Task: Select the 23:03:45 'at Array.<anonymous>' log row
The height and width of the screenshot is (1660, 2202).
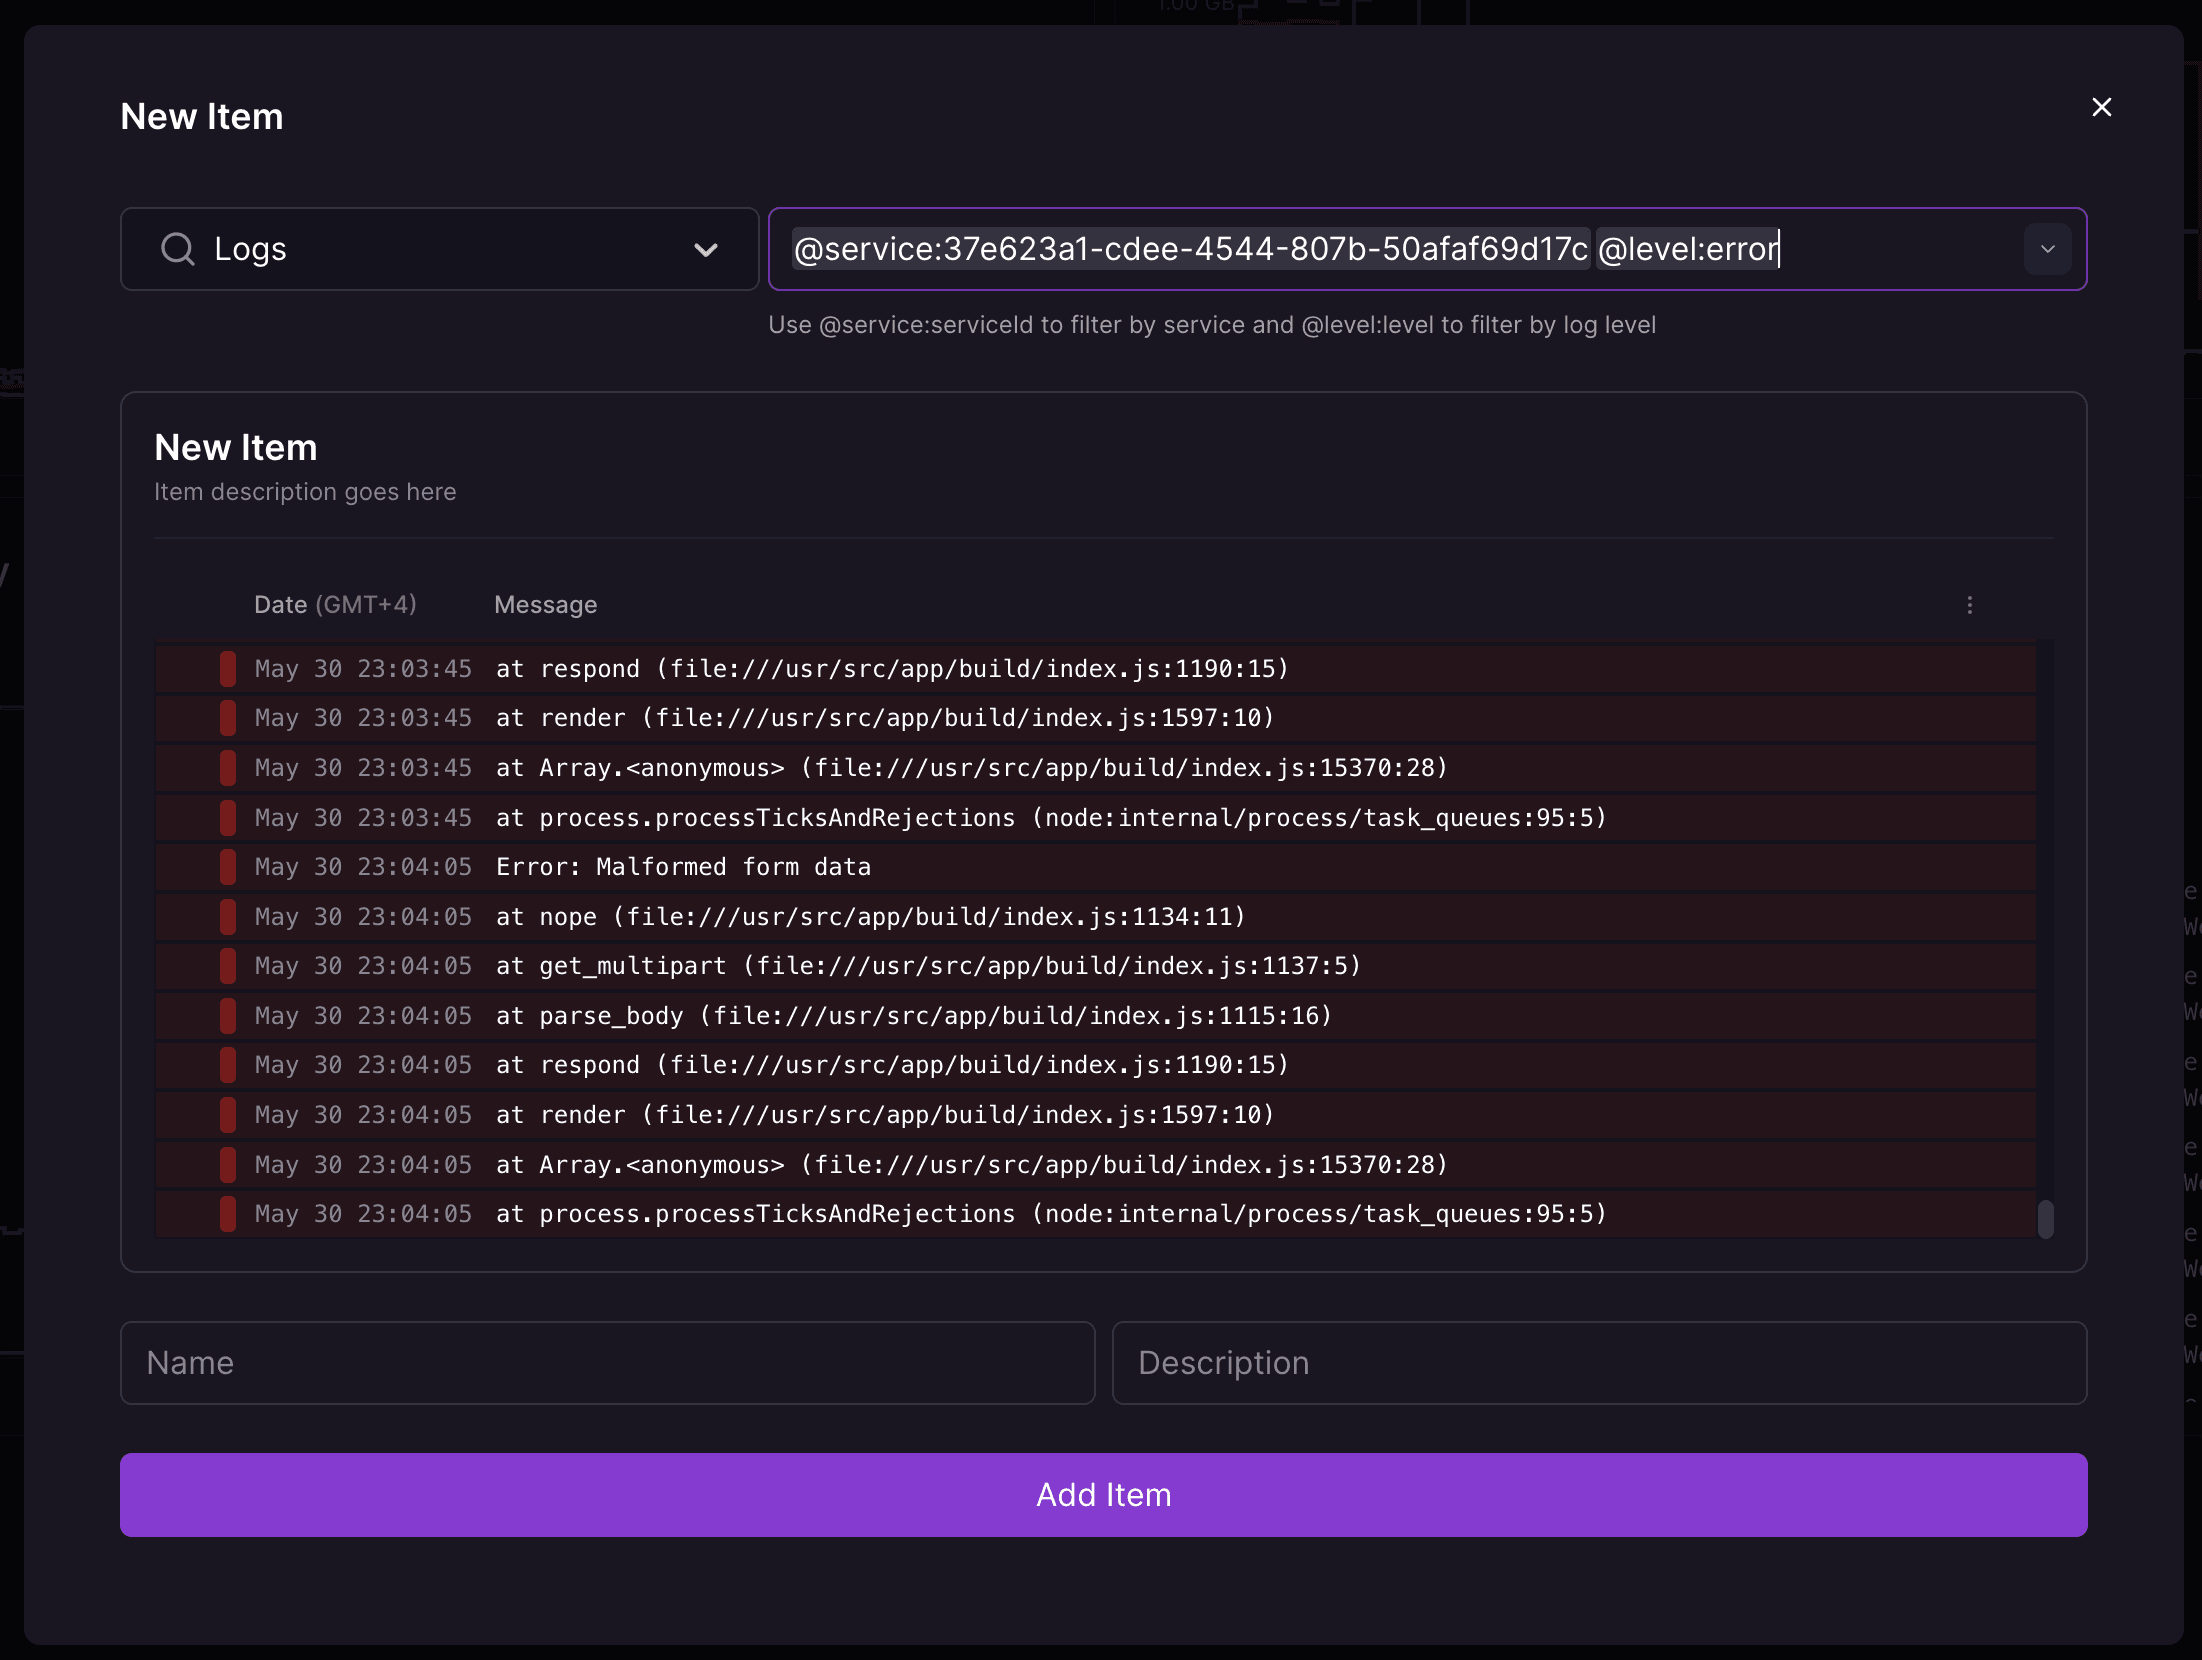Action: pyautogui.click(x=1095, y=768)
